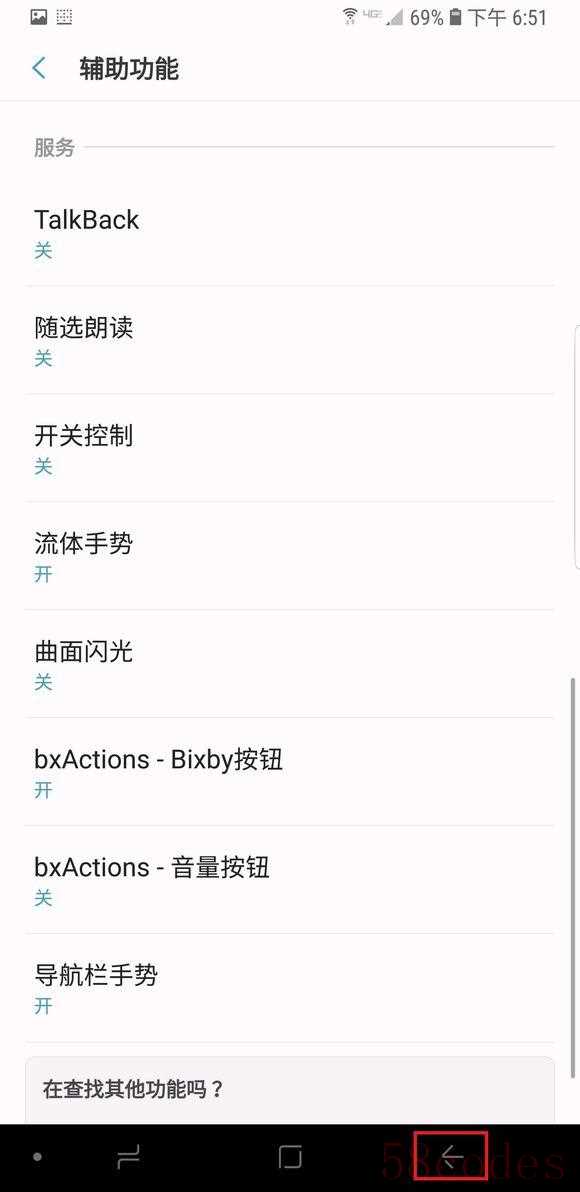Screen dimensions: 580x1192
Task: Tap the battery icon in status bar
Action: (455, 17)
